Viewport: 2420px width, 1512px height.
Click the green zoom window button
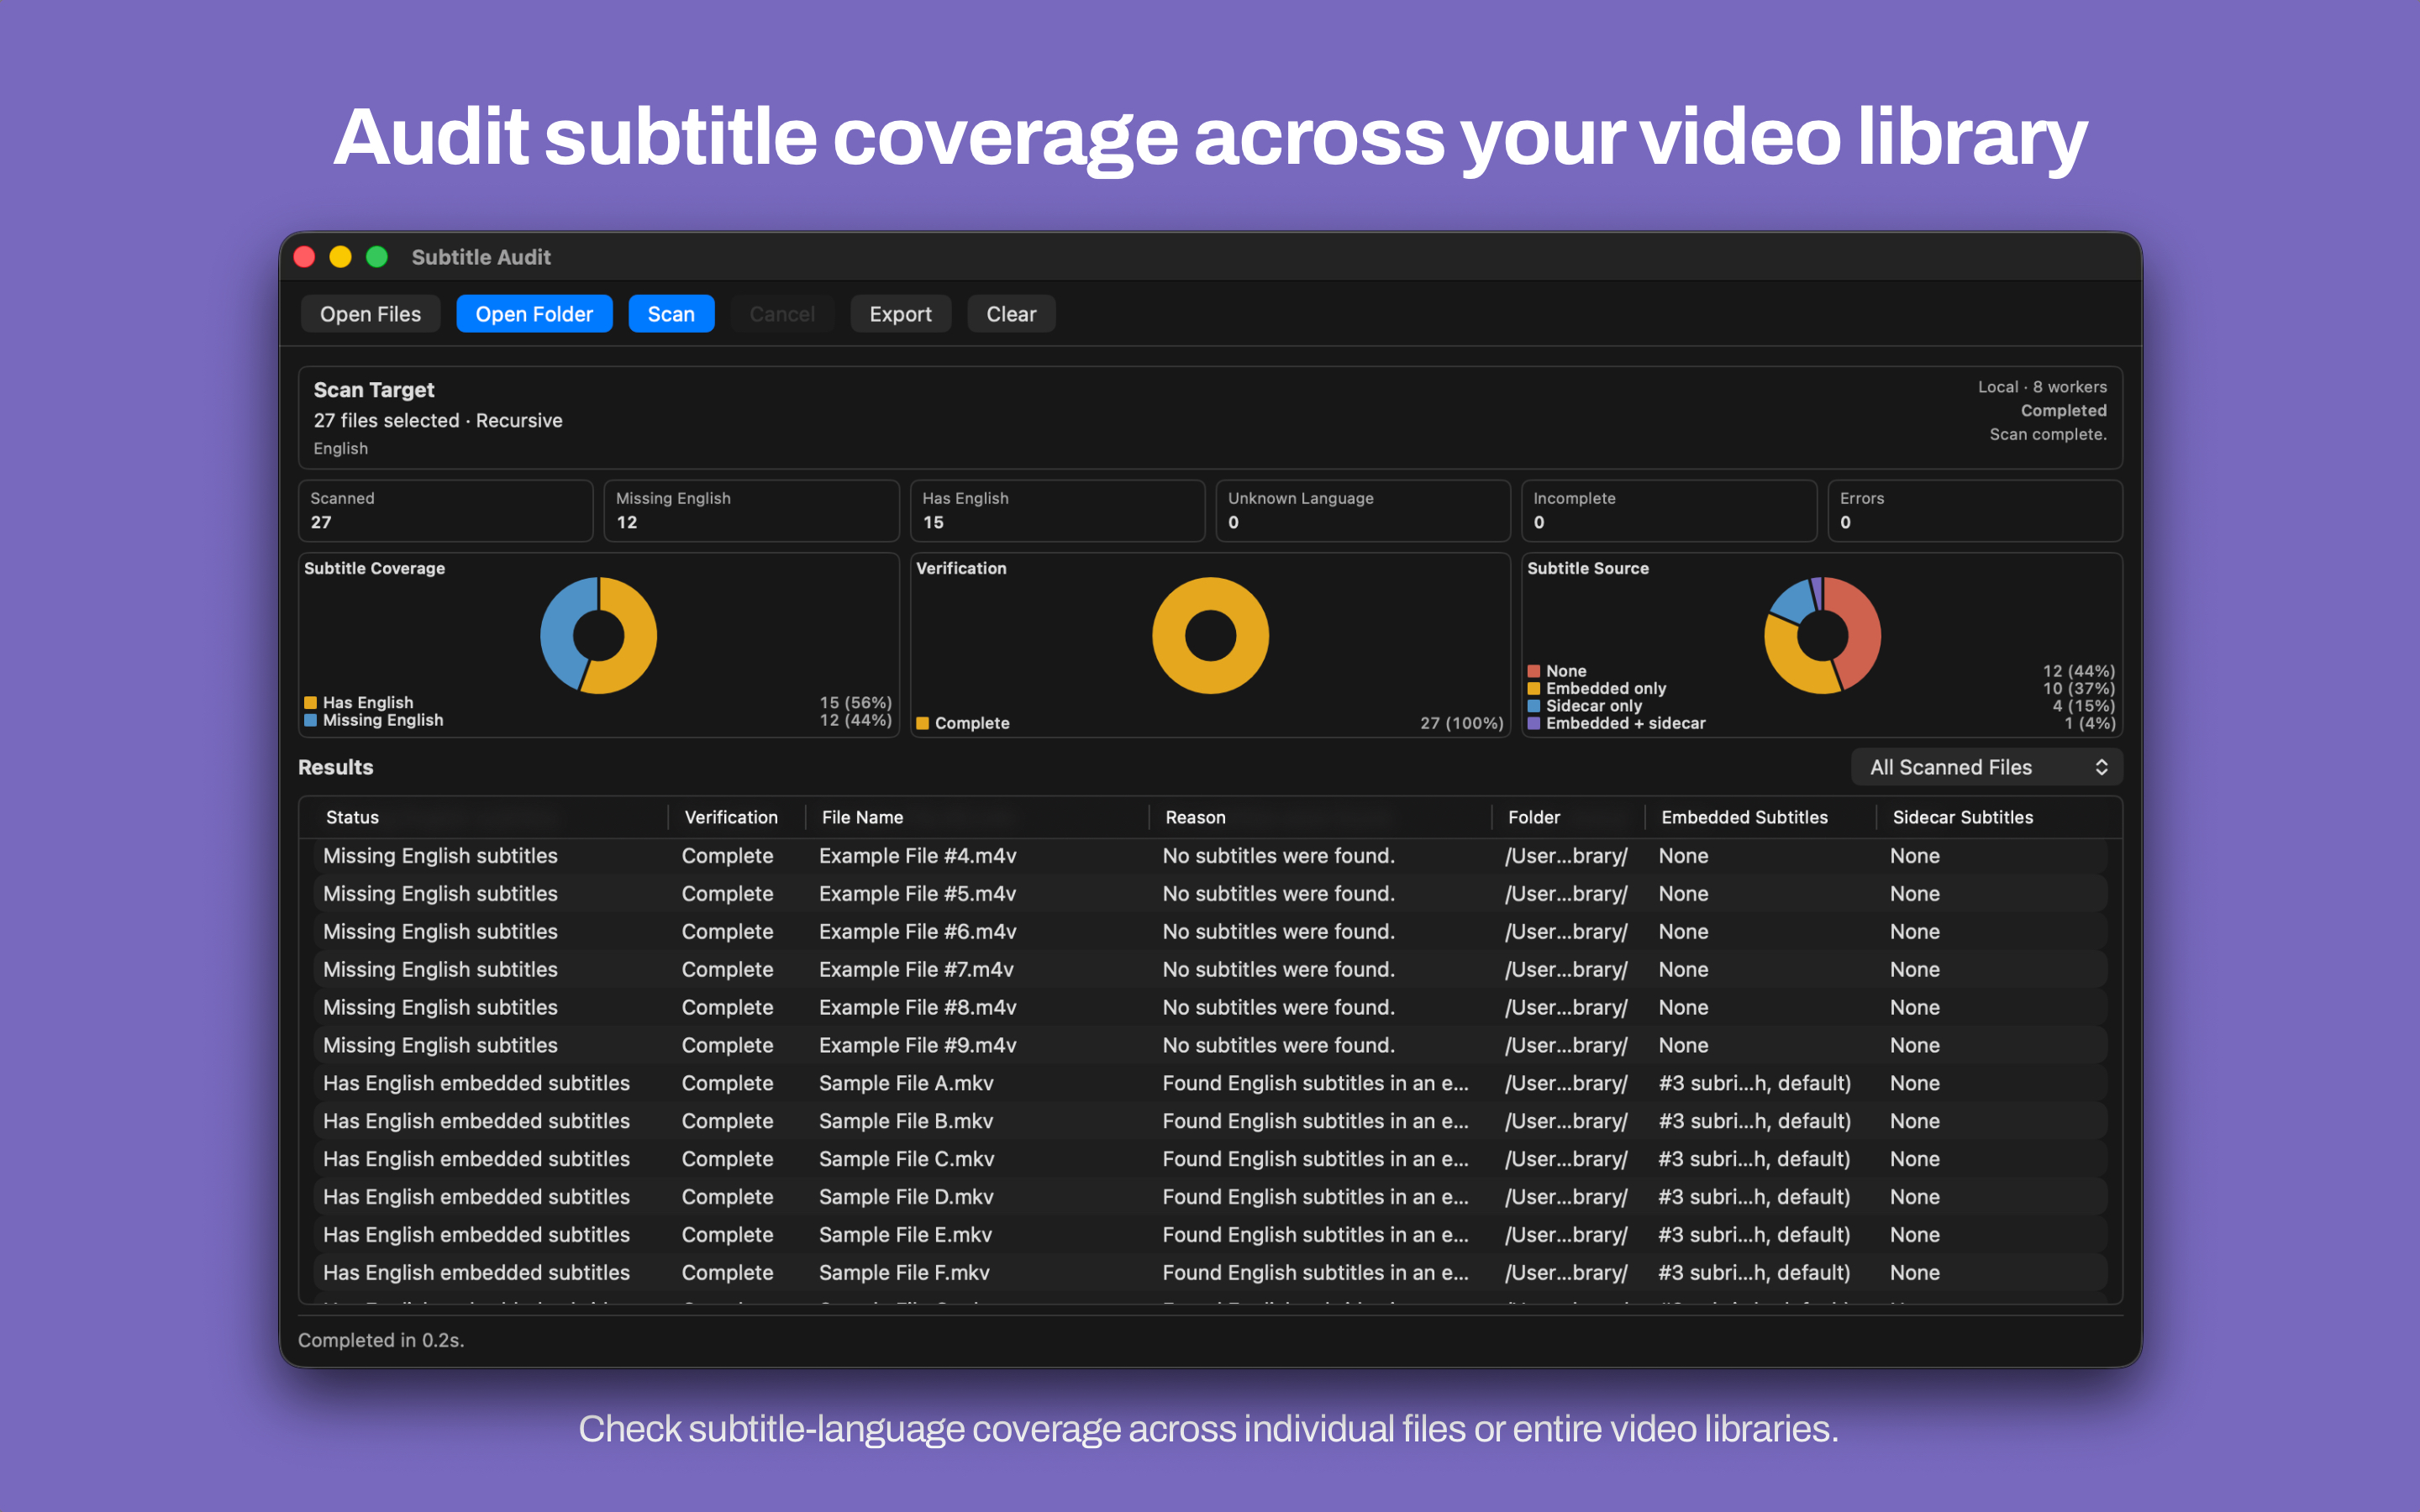pyautogui.click(x=377, y=257)
